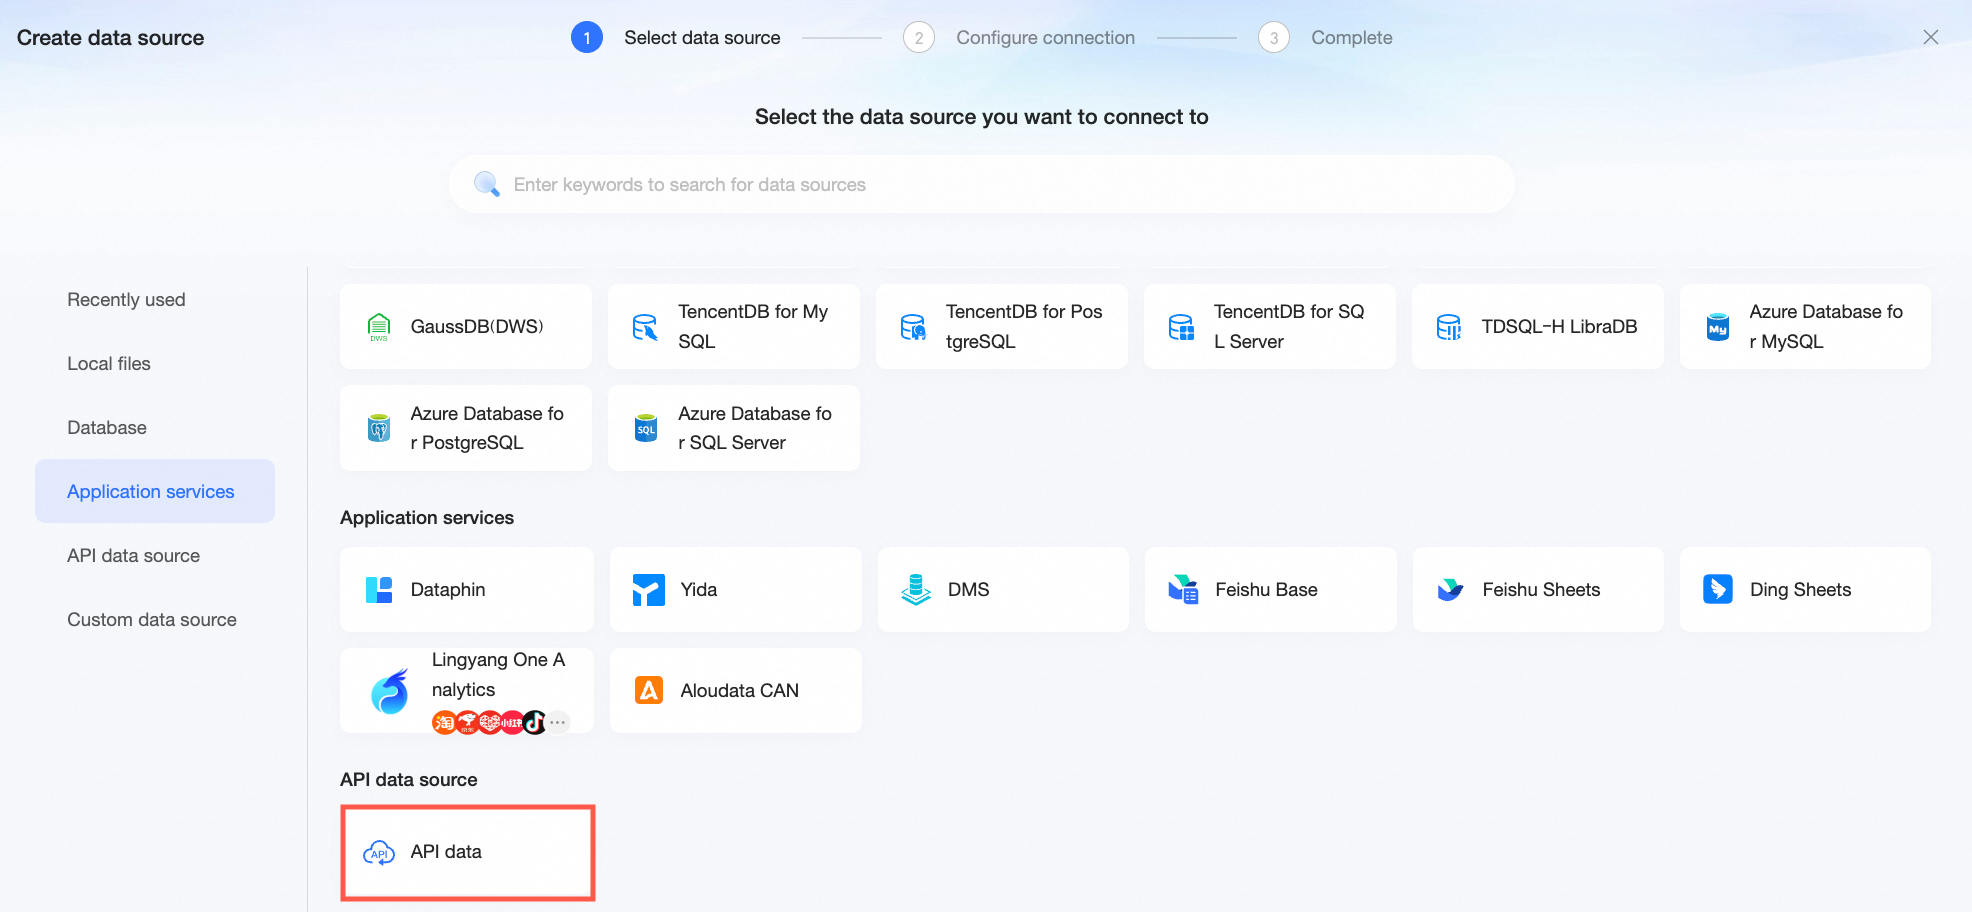Image resolution: width=1972 pixels, height=912 pixels.
Task: Switch to the Database category
Action: pos(155,428)
